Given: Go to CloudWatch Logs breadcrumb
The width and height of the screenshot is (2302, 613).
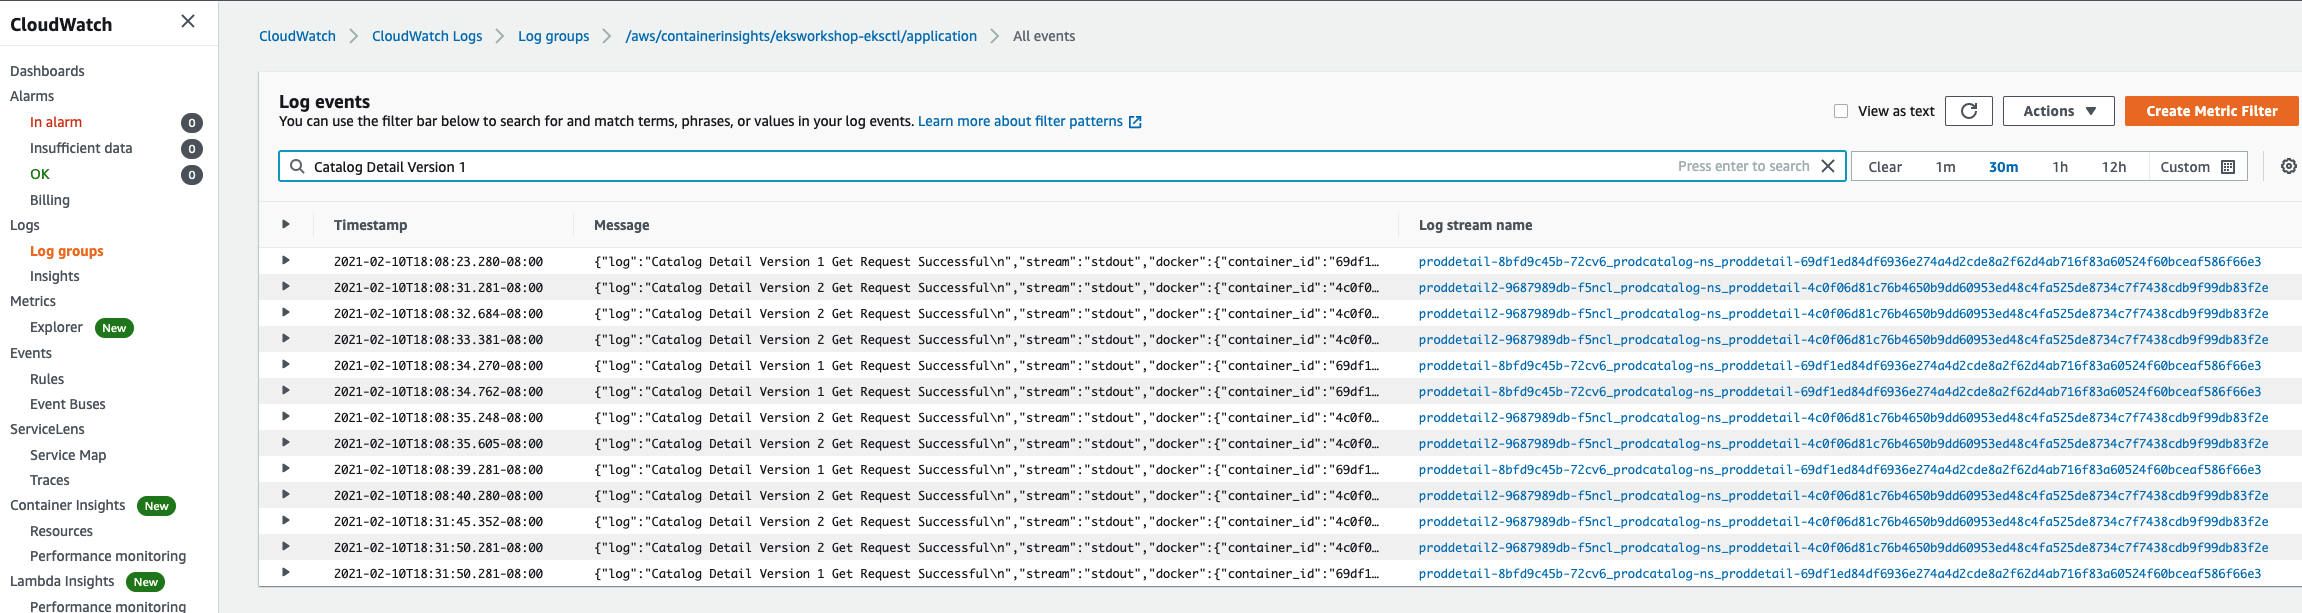Looking at the screenshot, I should pos(427,36).
